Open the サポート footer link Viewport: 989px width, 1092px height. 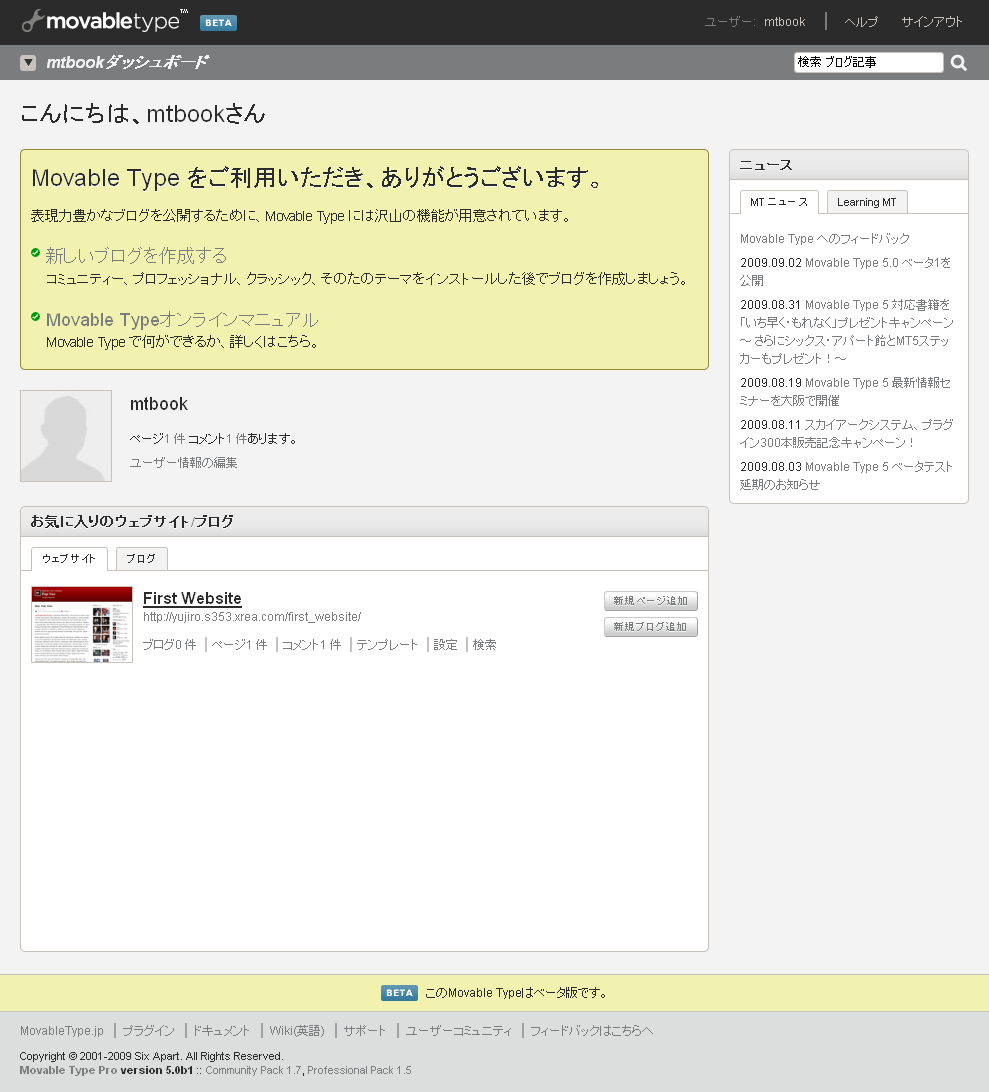pyautogui.click(x=364, y=1031)
